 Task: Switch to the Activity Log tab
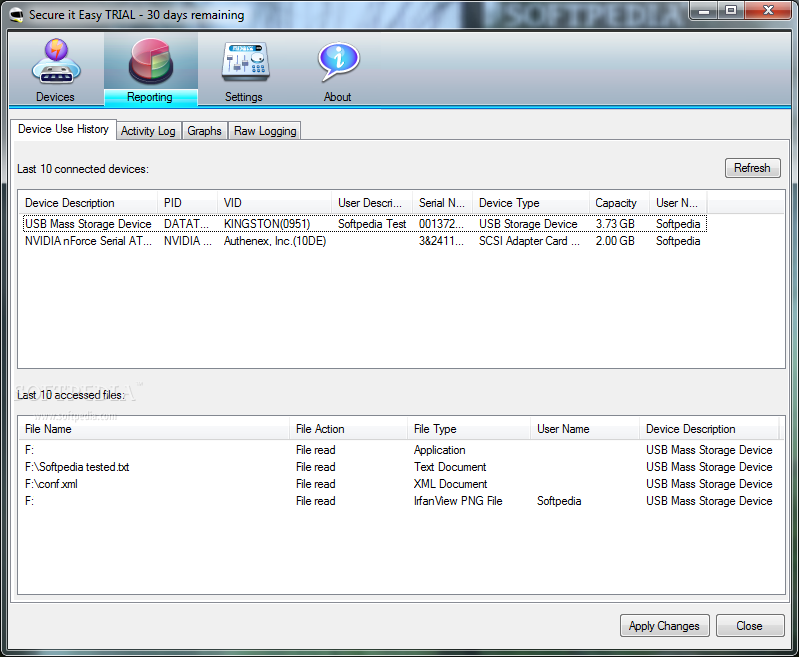coord(148,131)
